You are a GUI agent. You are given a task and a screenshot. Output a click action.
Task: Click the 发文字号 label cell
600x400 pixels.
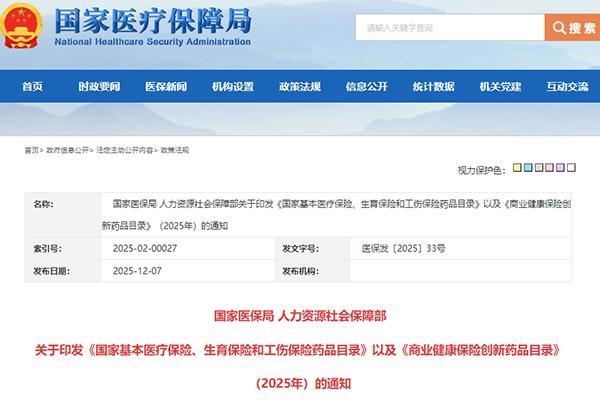(313, 248)
